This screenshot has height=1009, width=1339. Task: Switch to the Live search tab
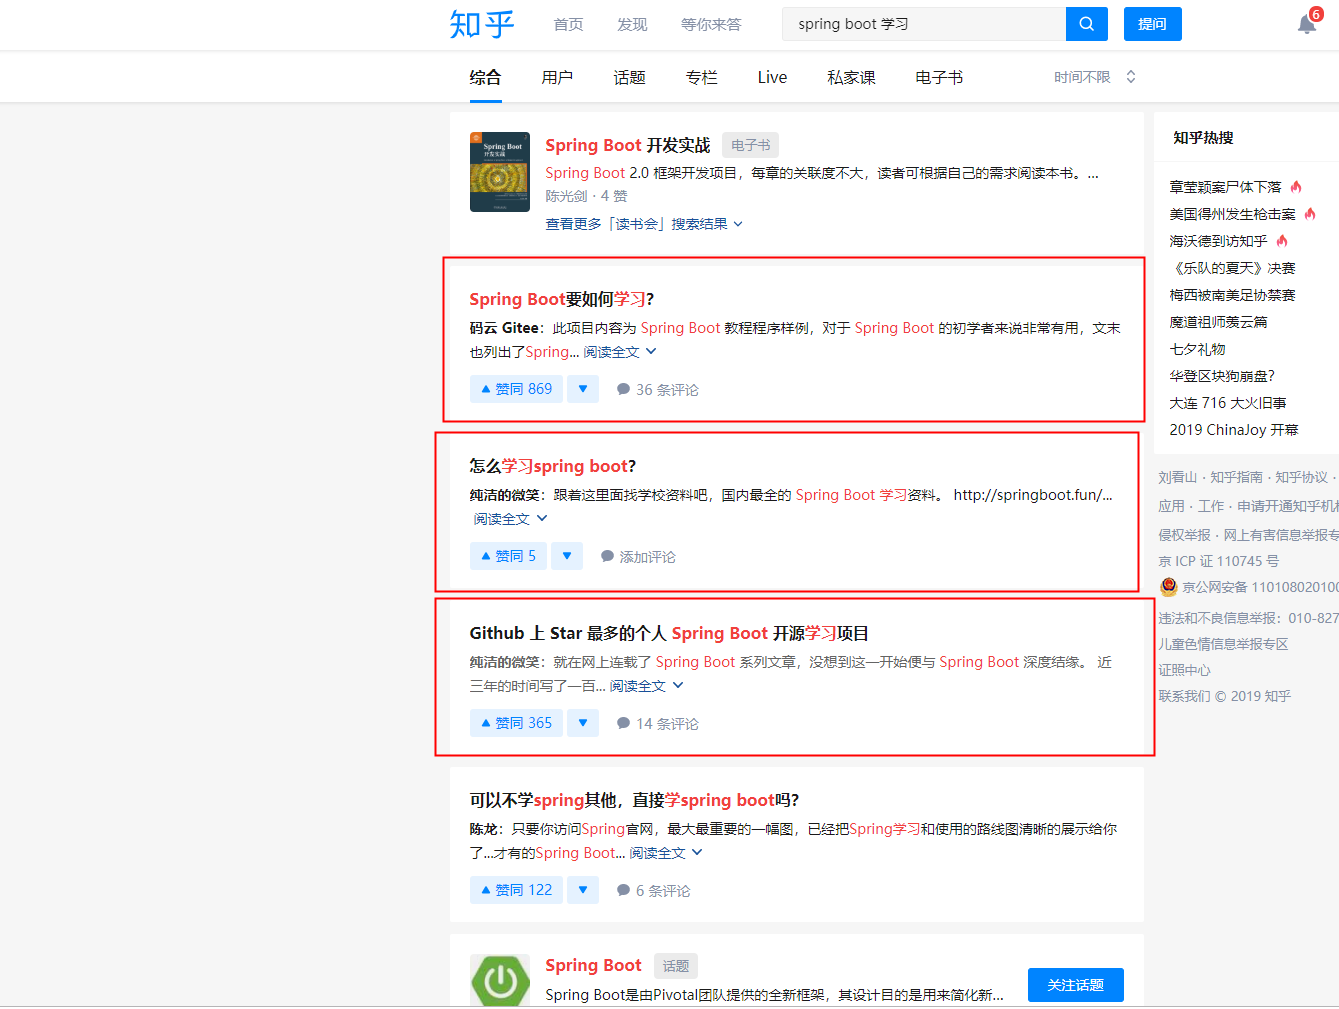772,77
